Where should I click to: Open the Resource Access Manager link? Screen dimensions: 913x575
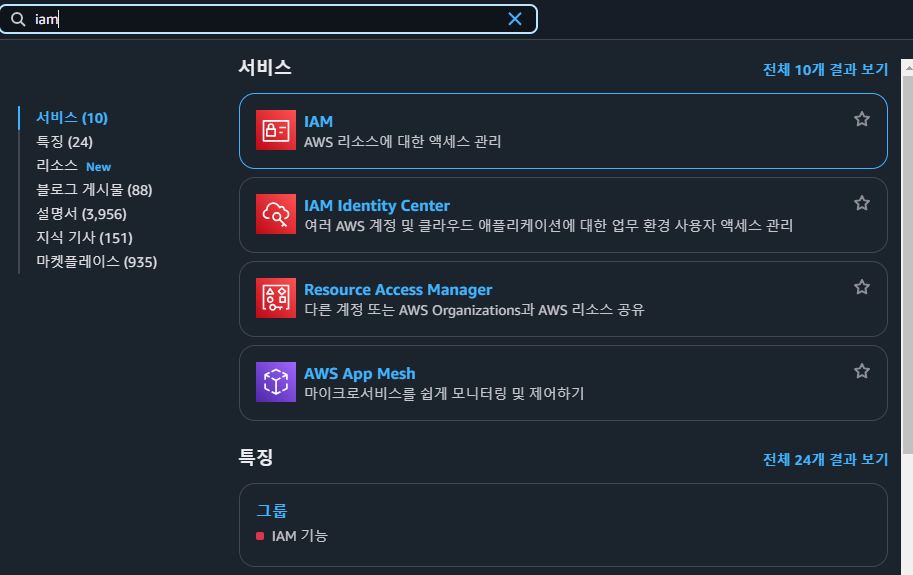pos(398,289)
